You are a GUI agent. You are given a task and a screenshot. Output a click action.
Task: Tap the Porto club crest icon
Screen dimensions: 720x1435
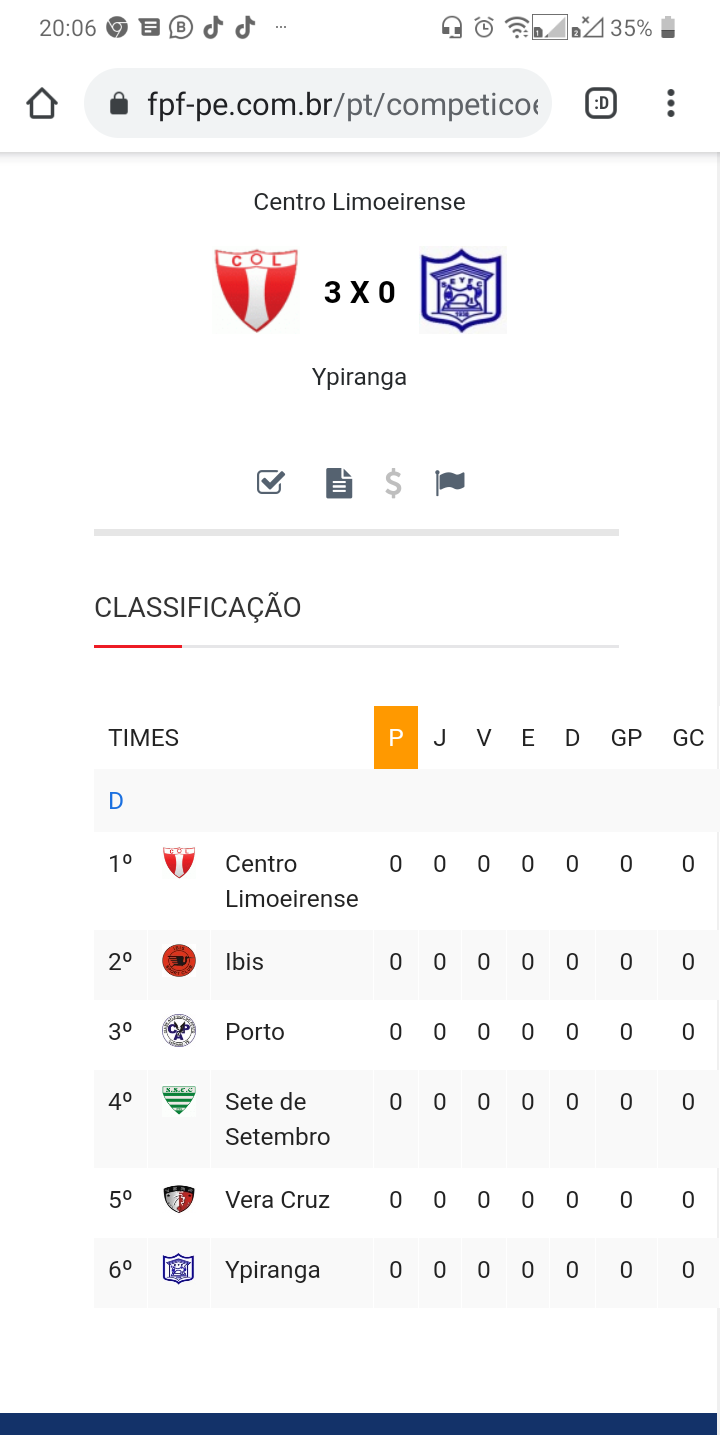[179, 1031]
